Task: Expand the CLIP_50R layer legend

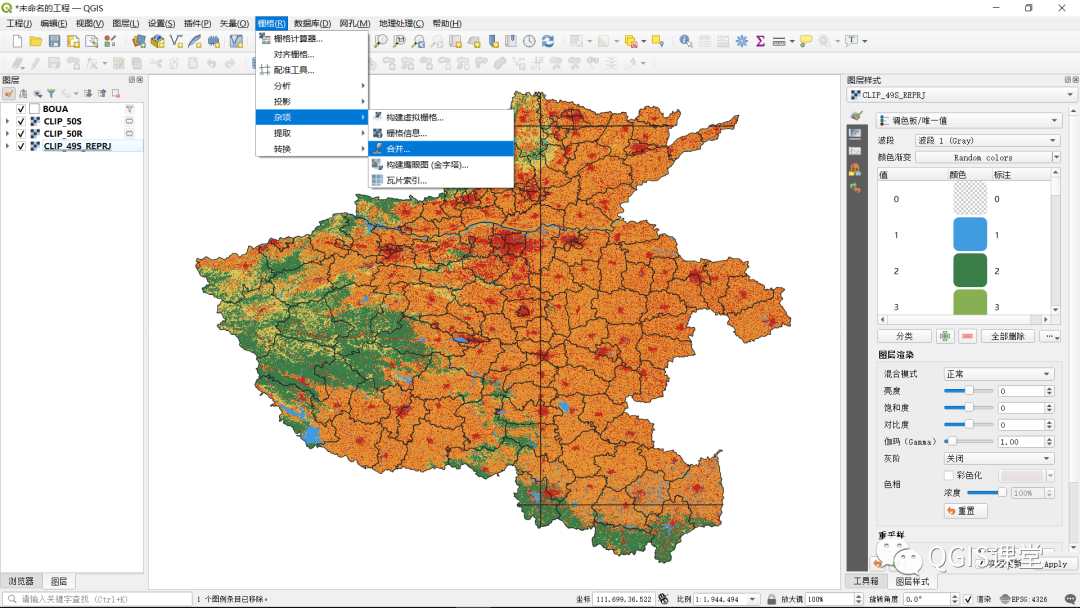Action: pos(8,134)
